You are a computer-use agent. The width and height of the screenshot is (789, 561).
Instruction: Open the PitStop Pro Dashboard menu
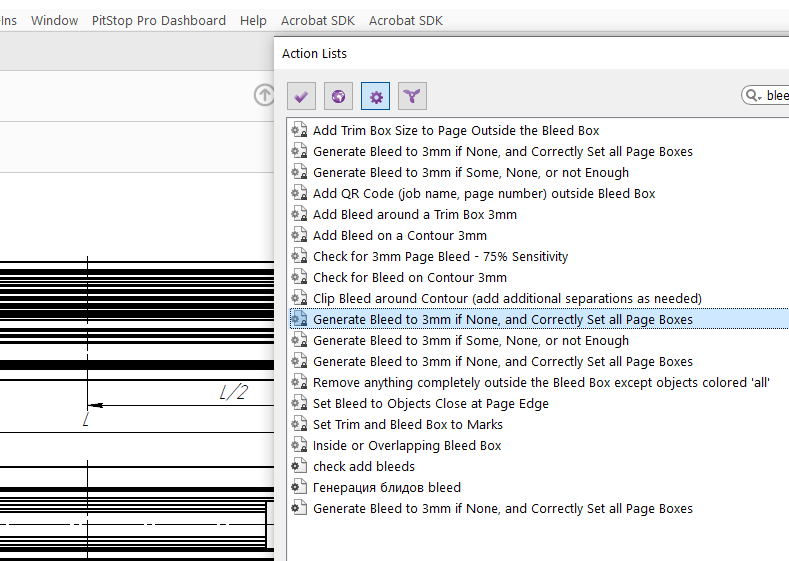(159, 21)
